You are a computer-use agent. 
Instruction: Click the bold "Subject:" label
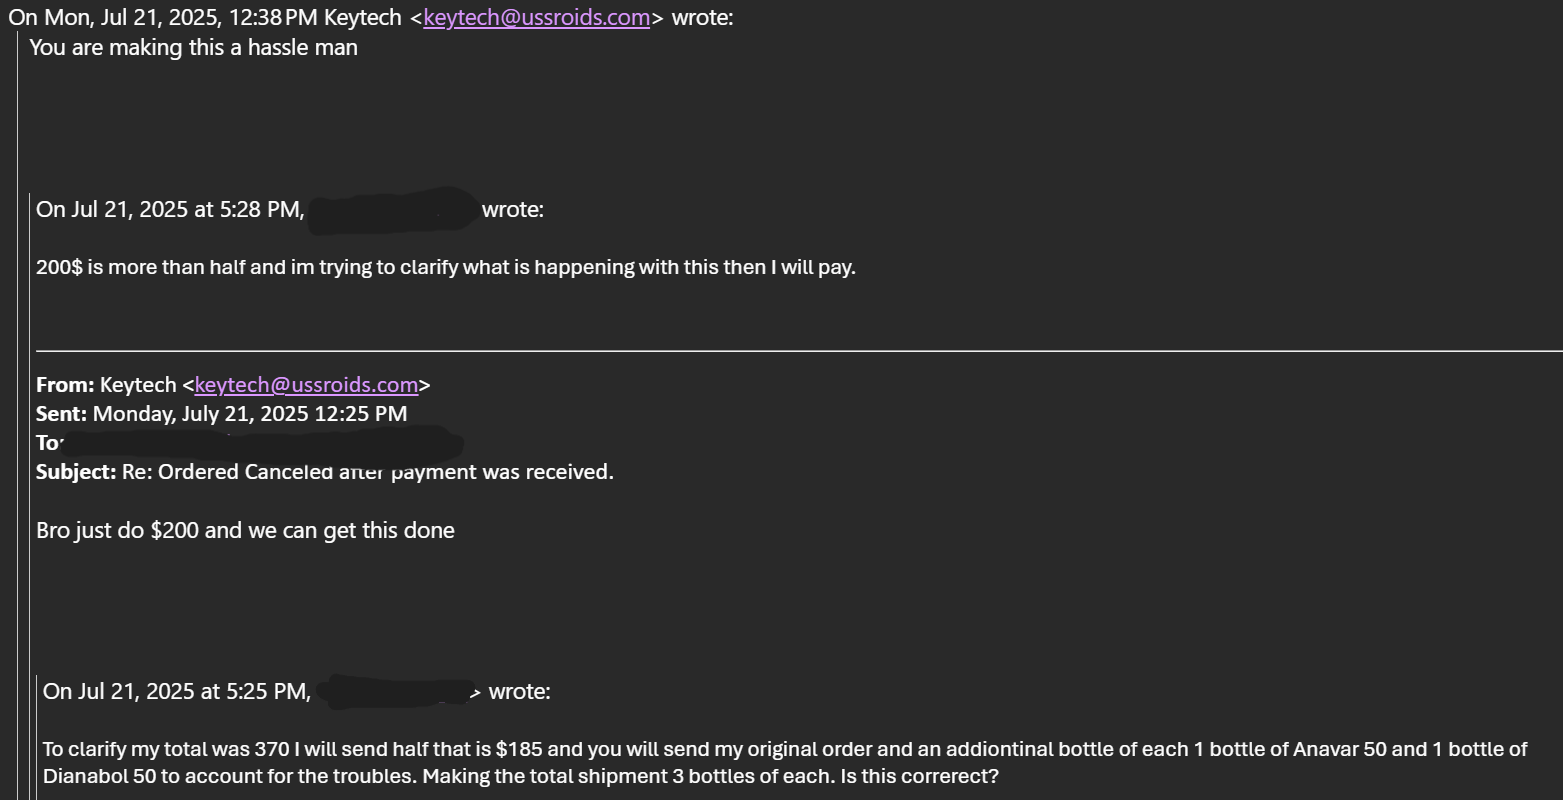click(x=76, y=472)
